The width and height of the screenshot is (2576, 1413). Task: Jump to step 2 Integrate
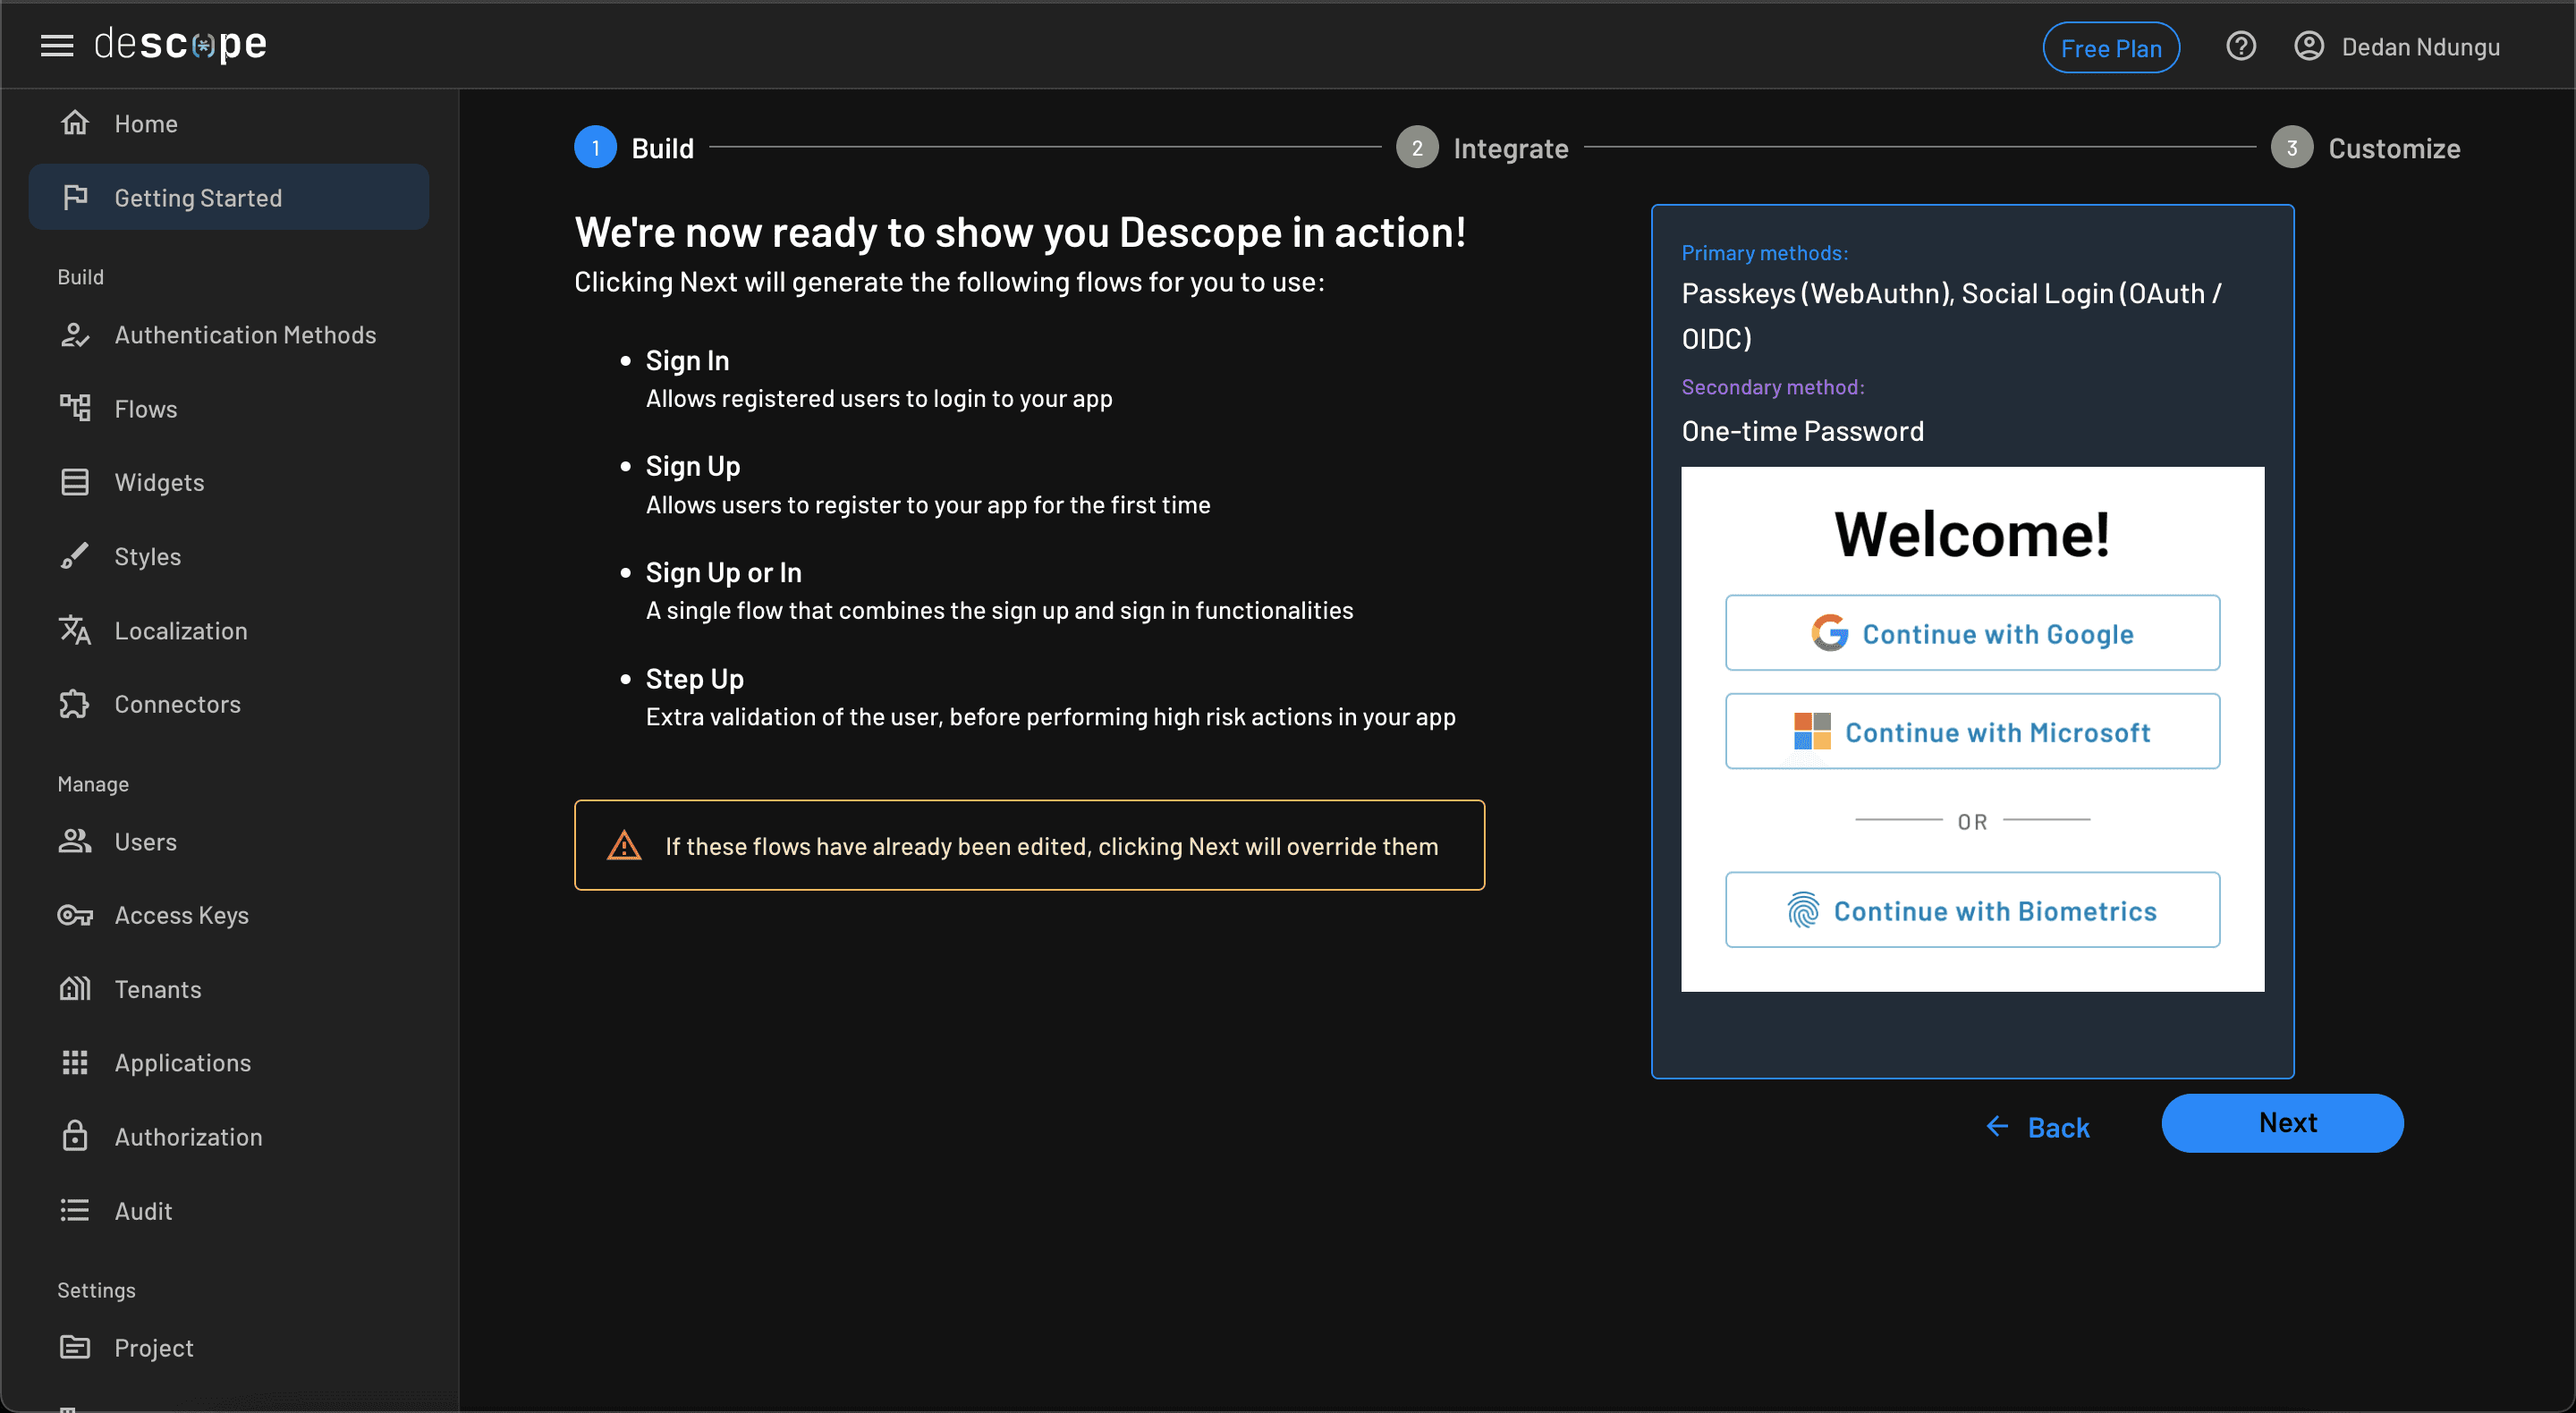point(1483,148)
